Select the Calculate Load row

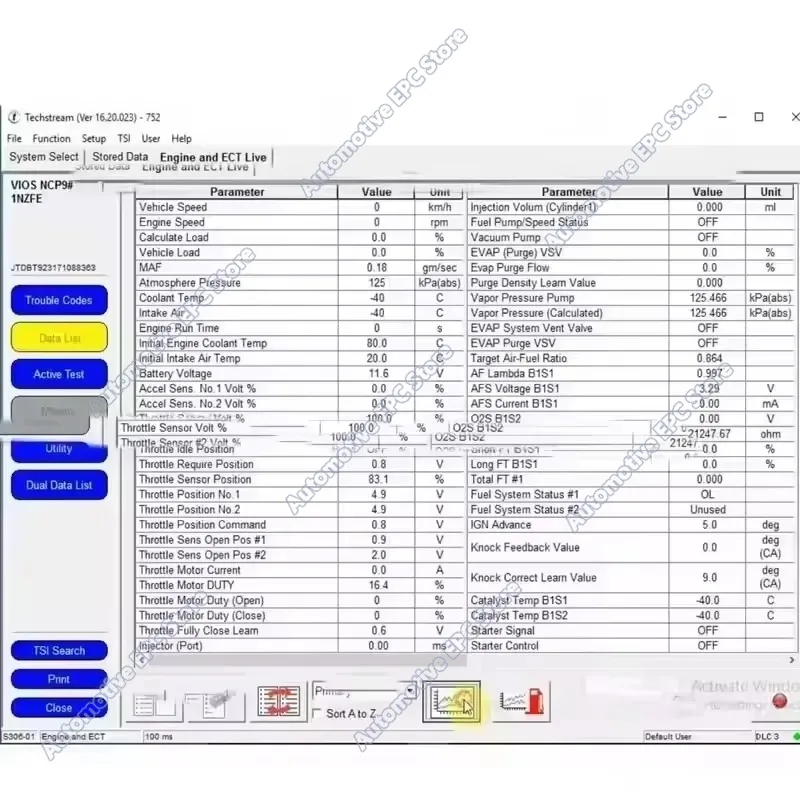click(299, 237)
